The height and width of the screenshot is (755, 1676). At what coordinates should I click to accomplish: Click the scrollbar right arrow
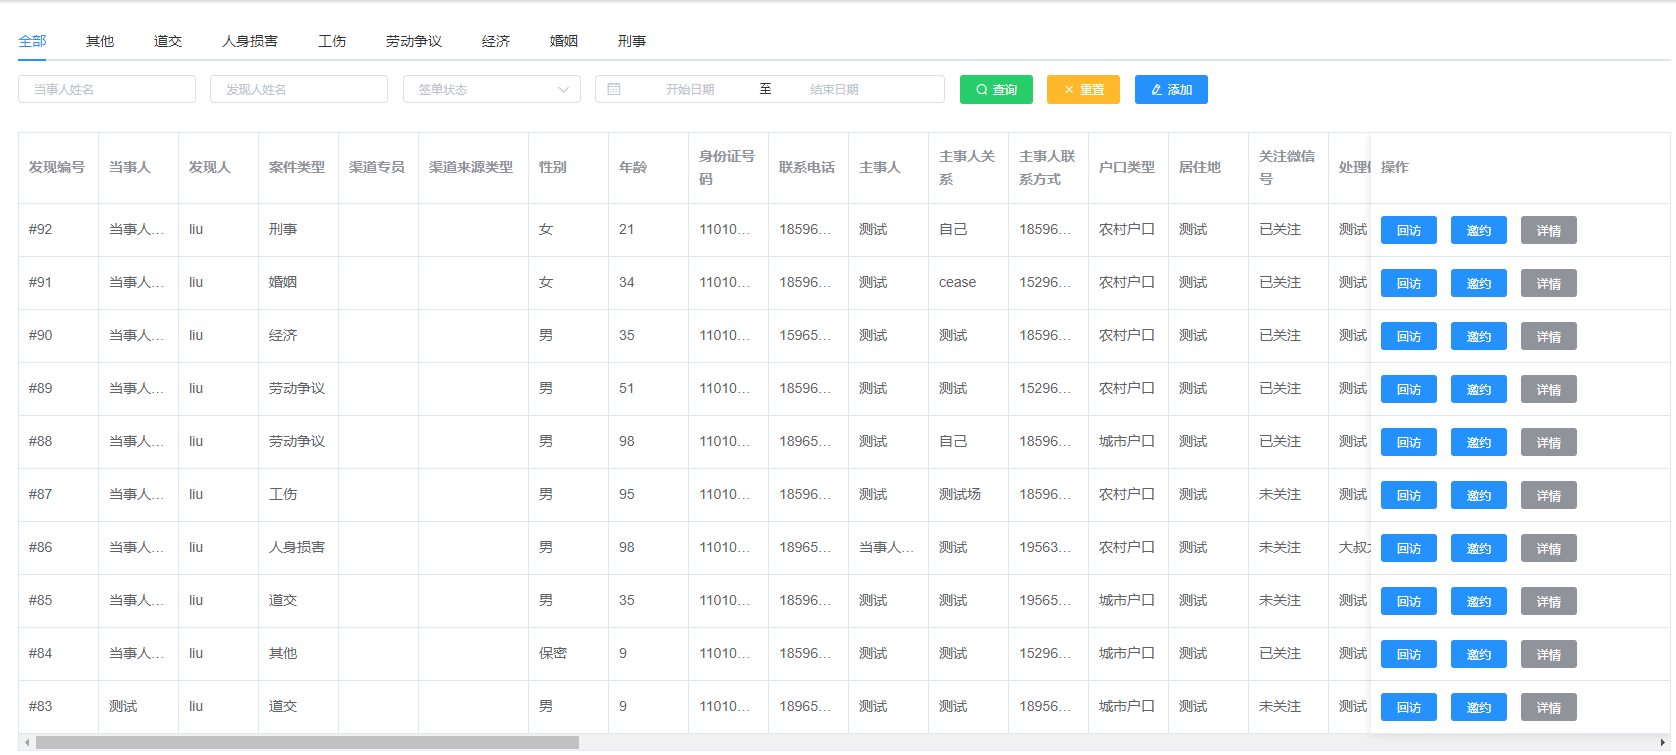[1662, 742]
